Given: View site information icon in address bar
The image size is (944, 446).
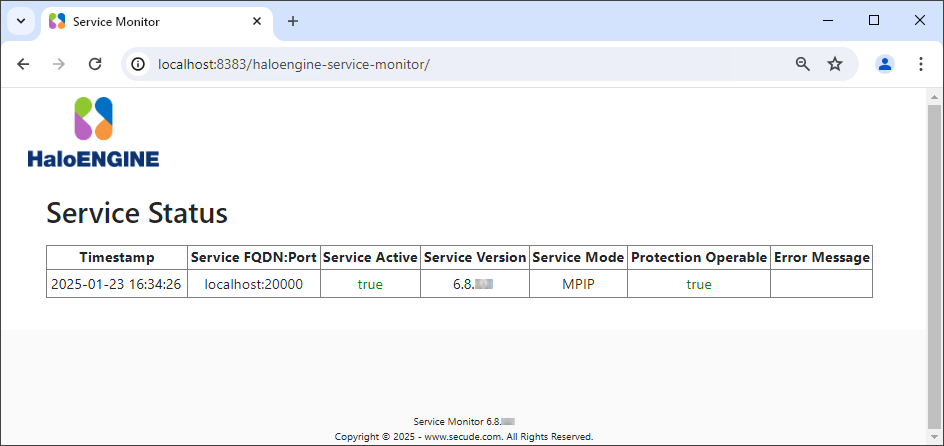Looking at the screenshot, I should tap(139, 64).
